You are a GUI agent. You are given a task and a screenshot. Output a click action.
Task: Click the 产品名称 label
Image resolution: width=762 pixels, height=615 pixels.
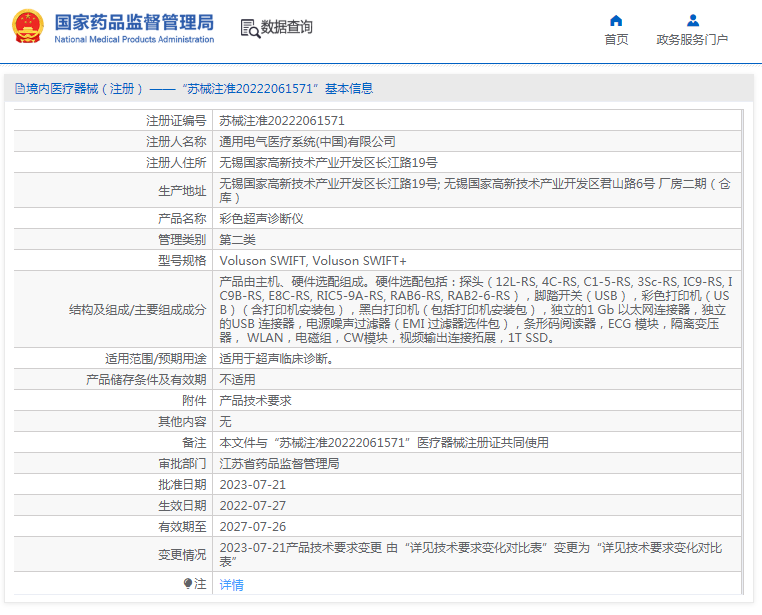point(182,219)
